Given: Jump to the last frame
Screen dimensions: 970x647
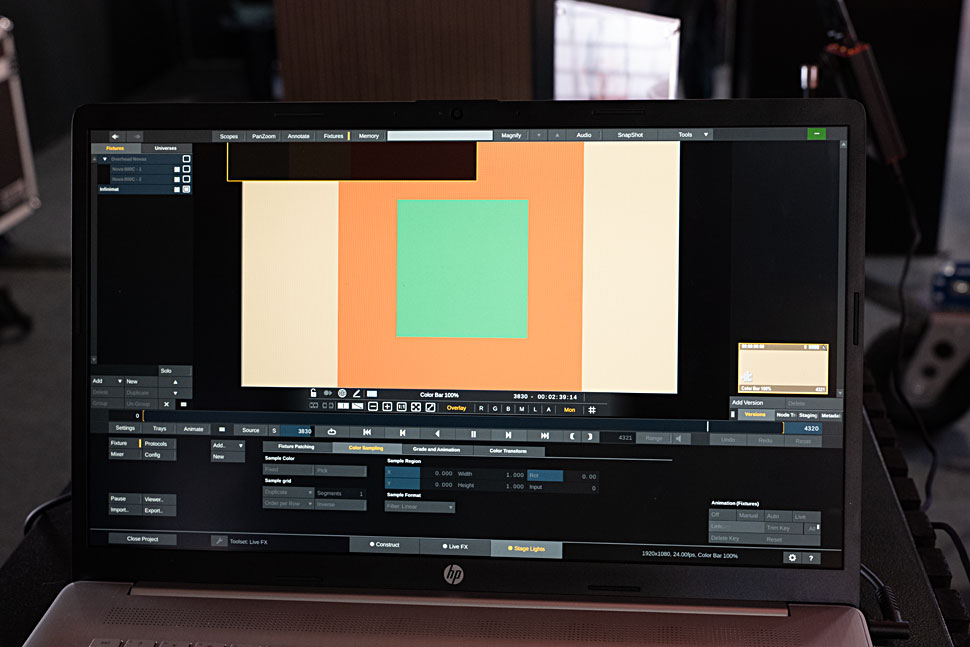Looking at the screenshot, I should pos(544,435).
